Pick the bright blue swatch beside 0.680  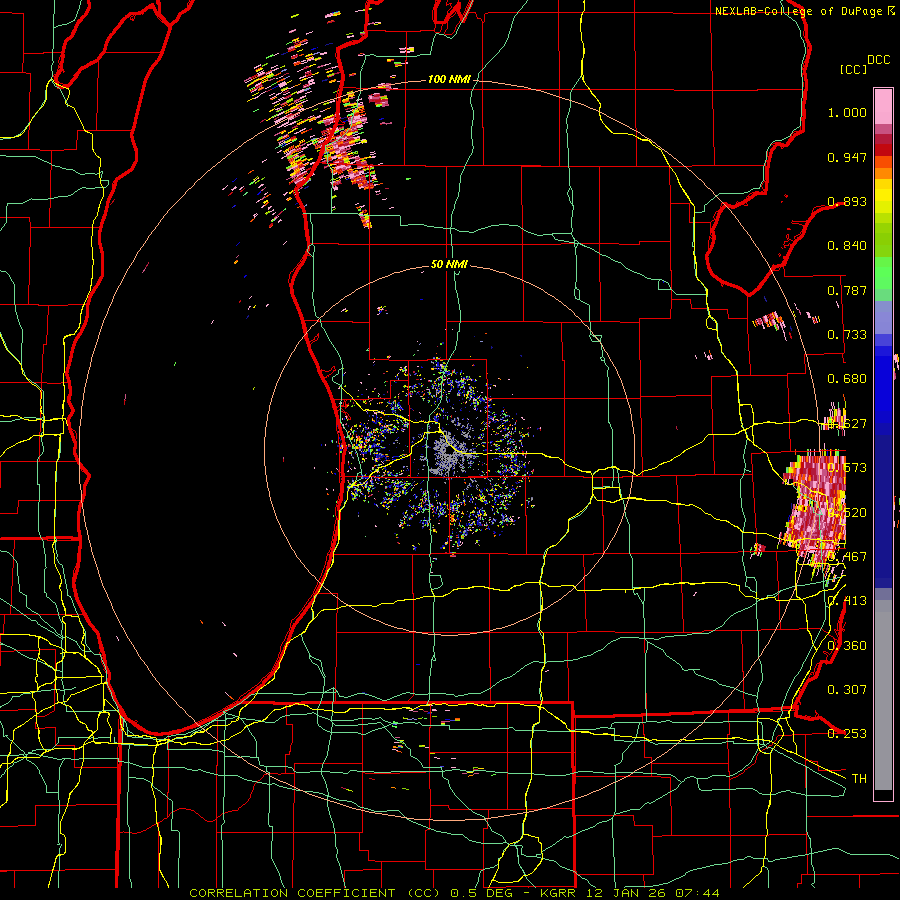tap(883, 385)
